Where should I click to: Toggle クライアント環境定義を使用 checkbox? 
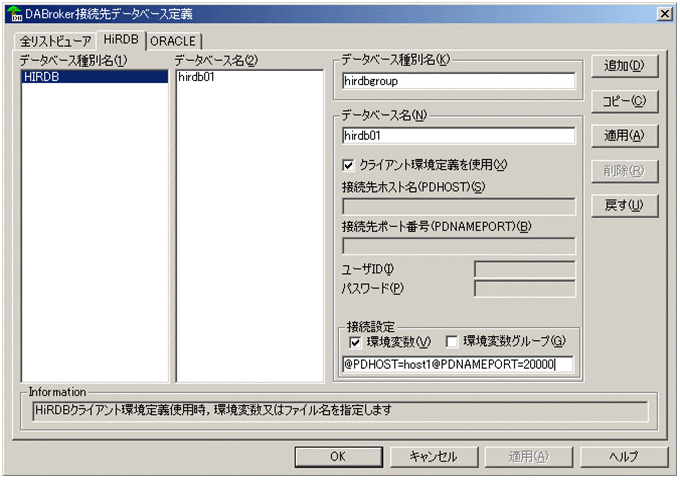(x=348, y=165)
